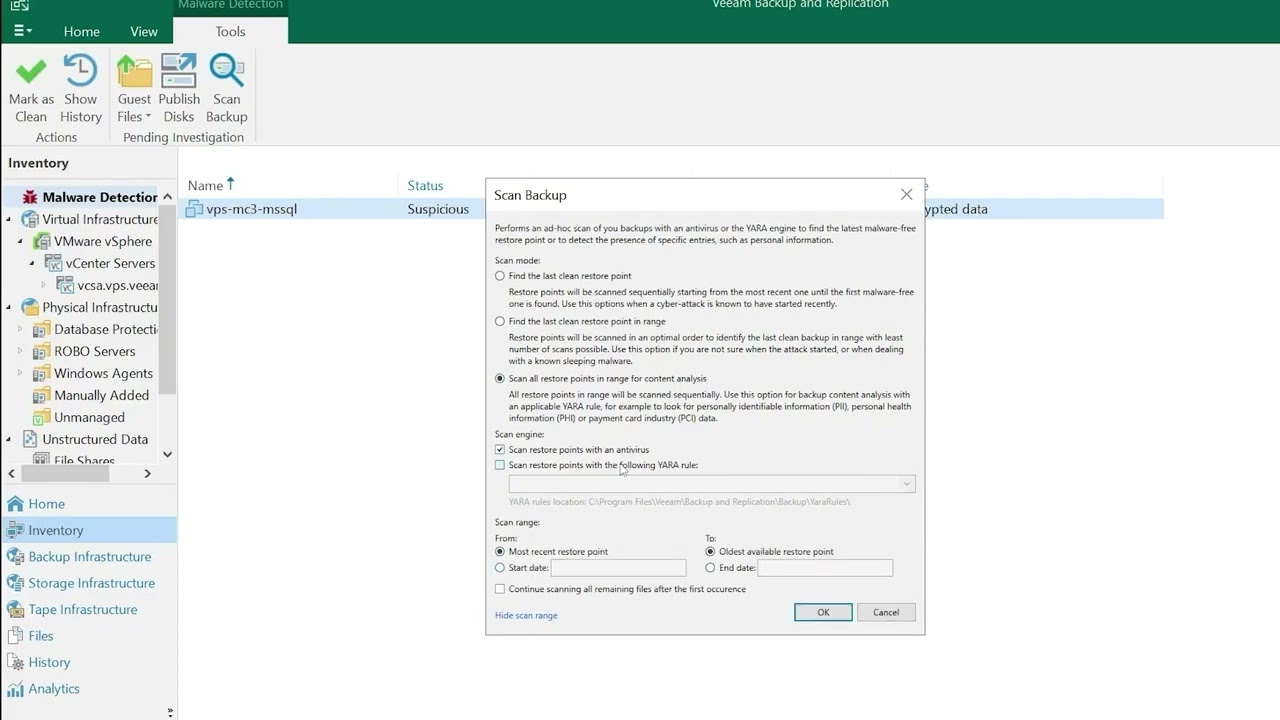Expand the Database Protection tree node
Viewport: 1280px width, 720px height.
click(20, 329)
